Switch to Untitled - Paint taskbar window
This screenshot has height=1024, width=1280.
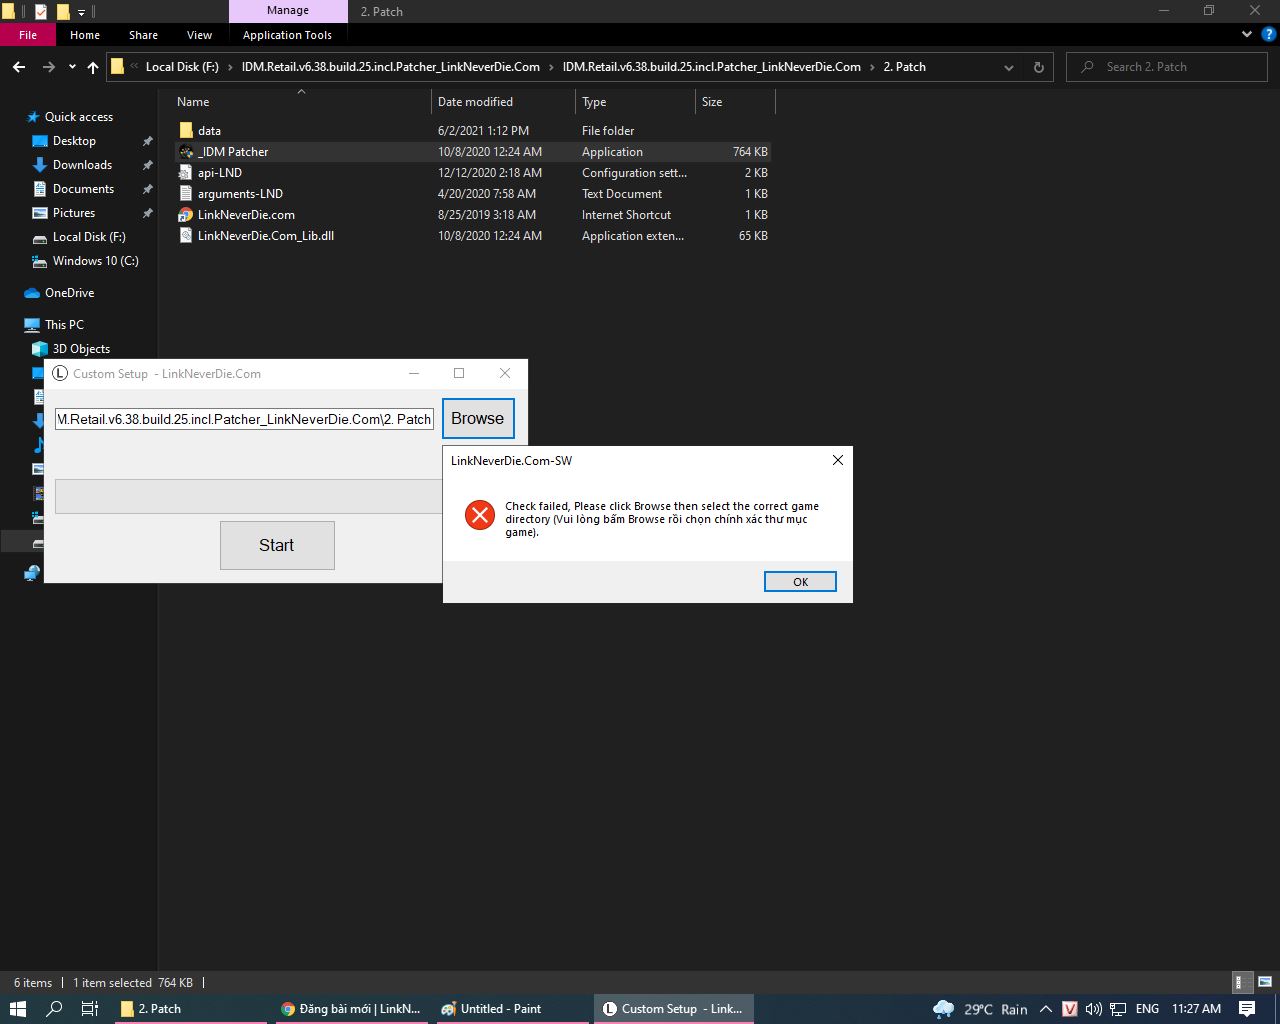pos(512,1009)
